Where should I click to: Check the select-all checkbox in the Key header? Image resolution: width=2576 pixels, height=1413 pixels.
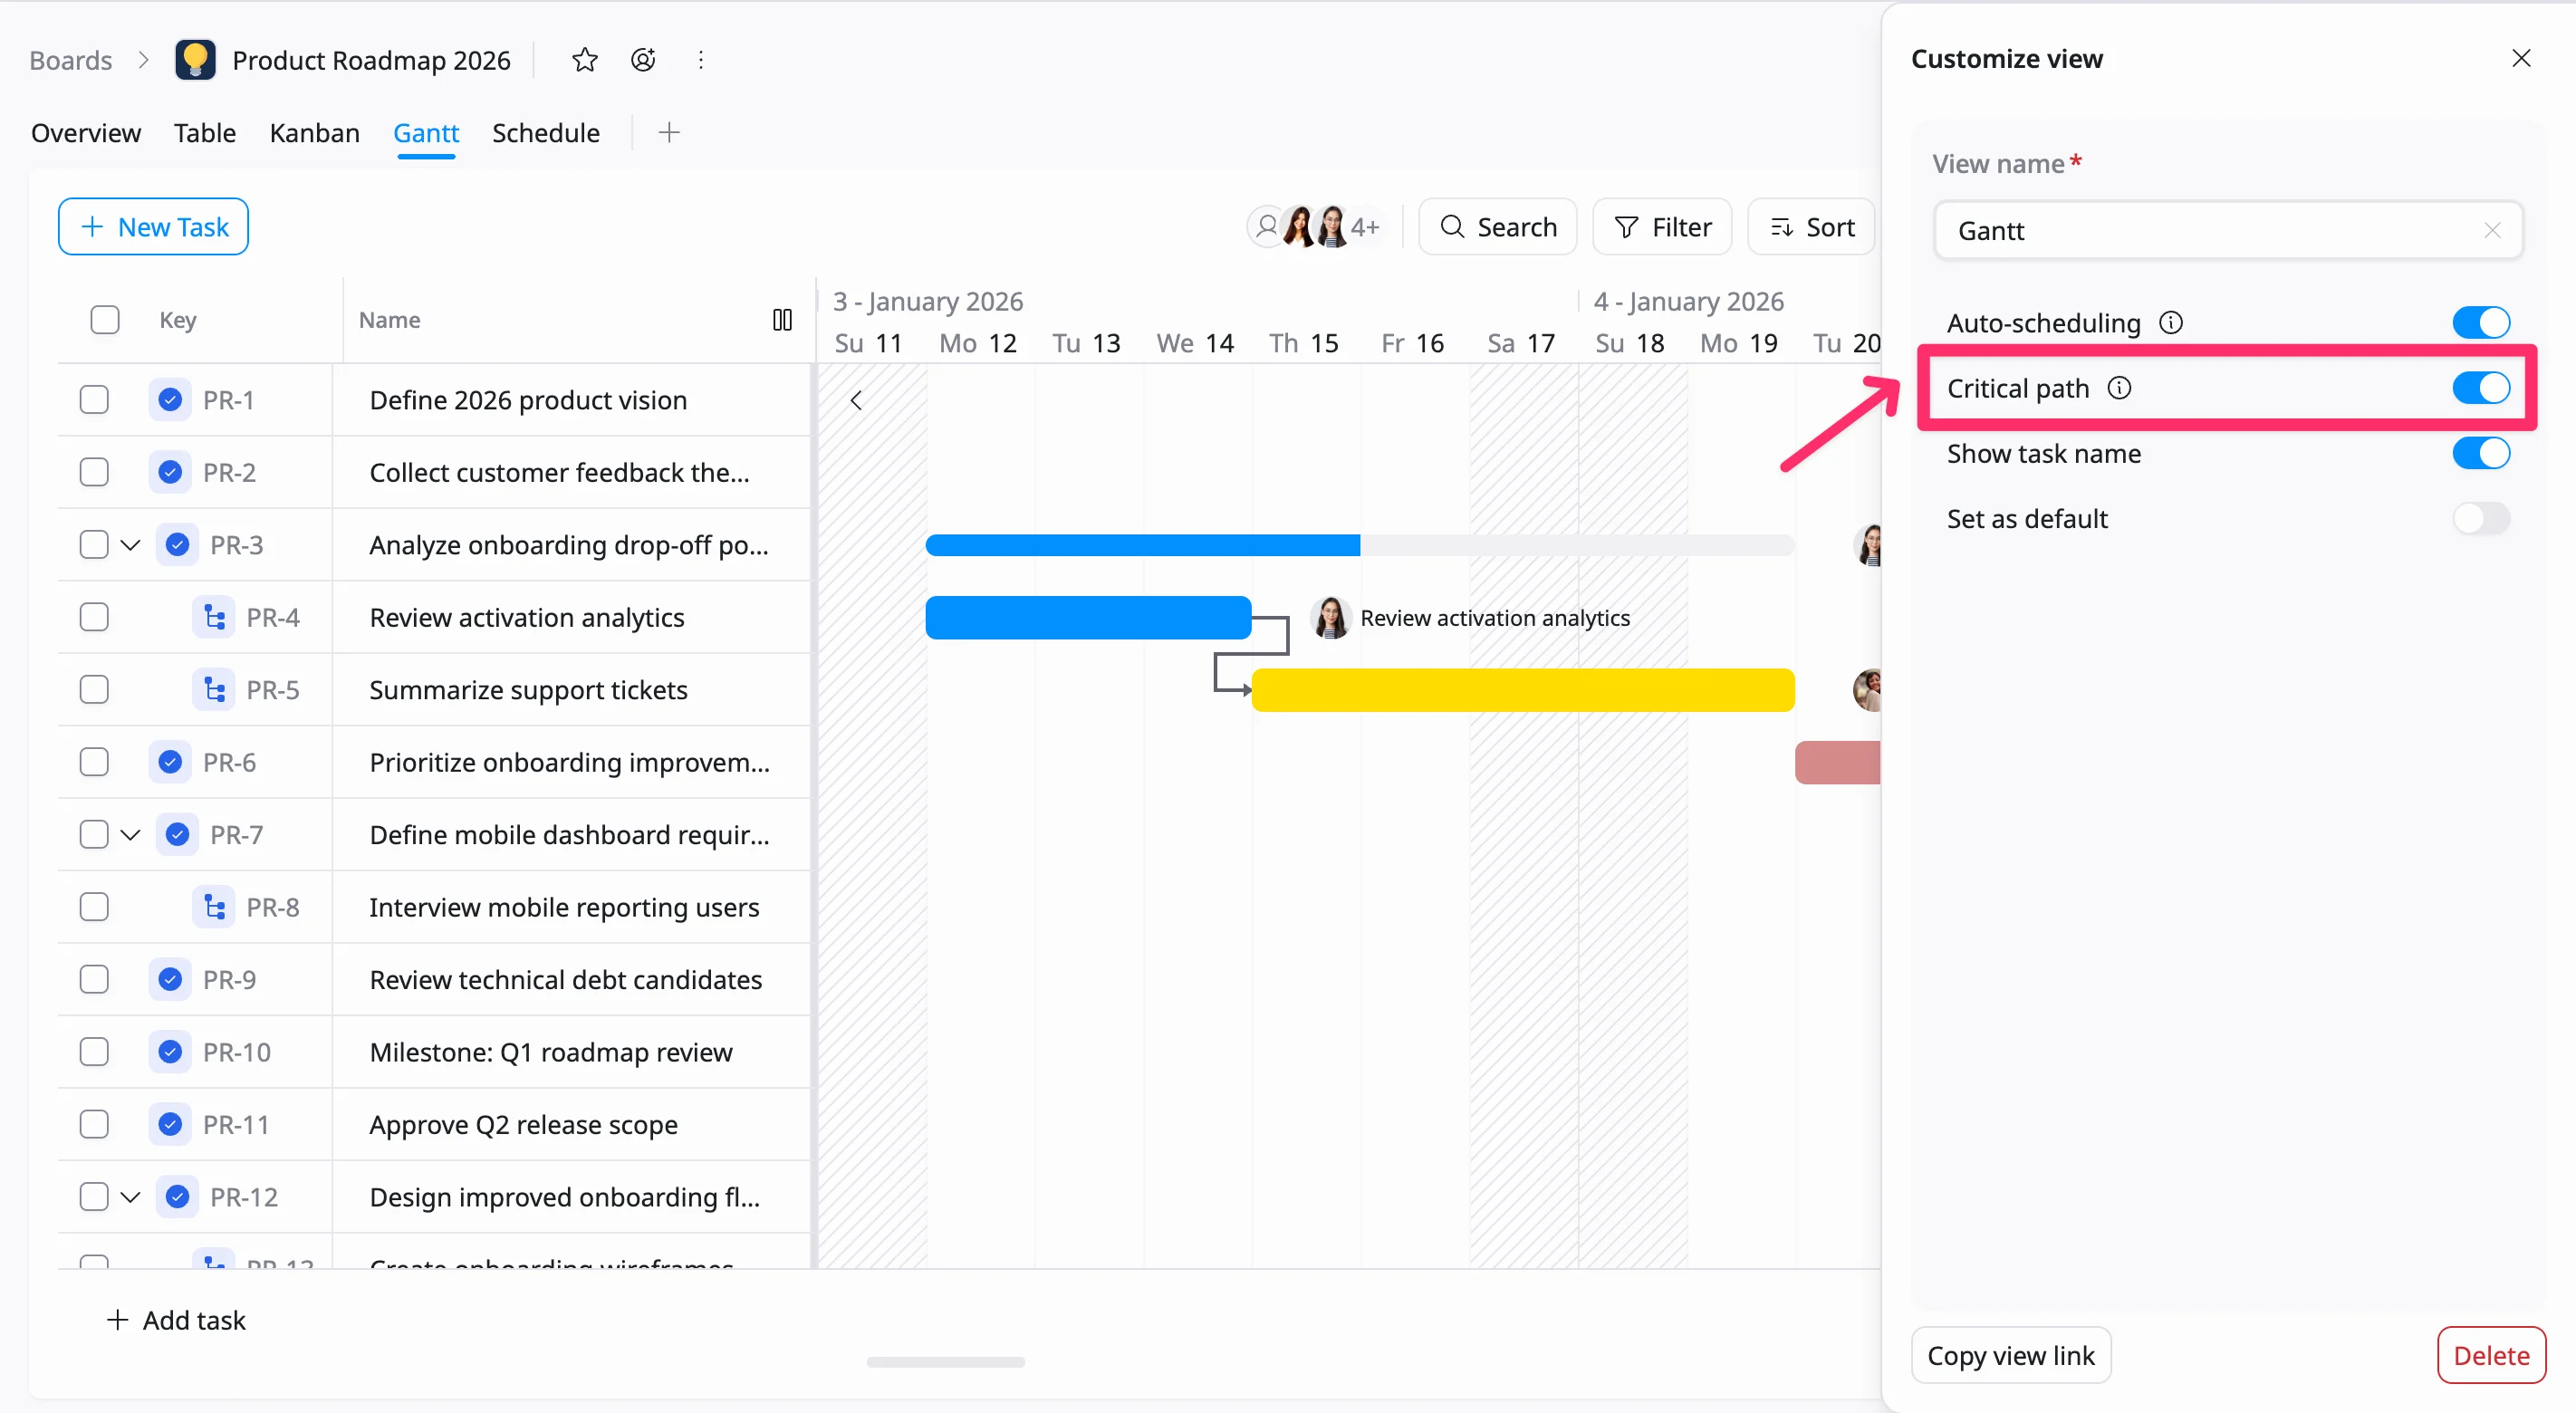pyautogui.click(x=105, y=320)
